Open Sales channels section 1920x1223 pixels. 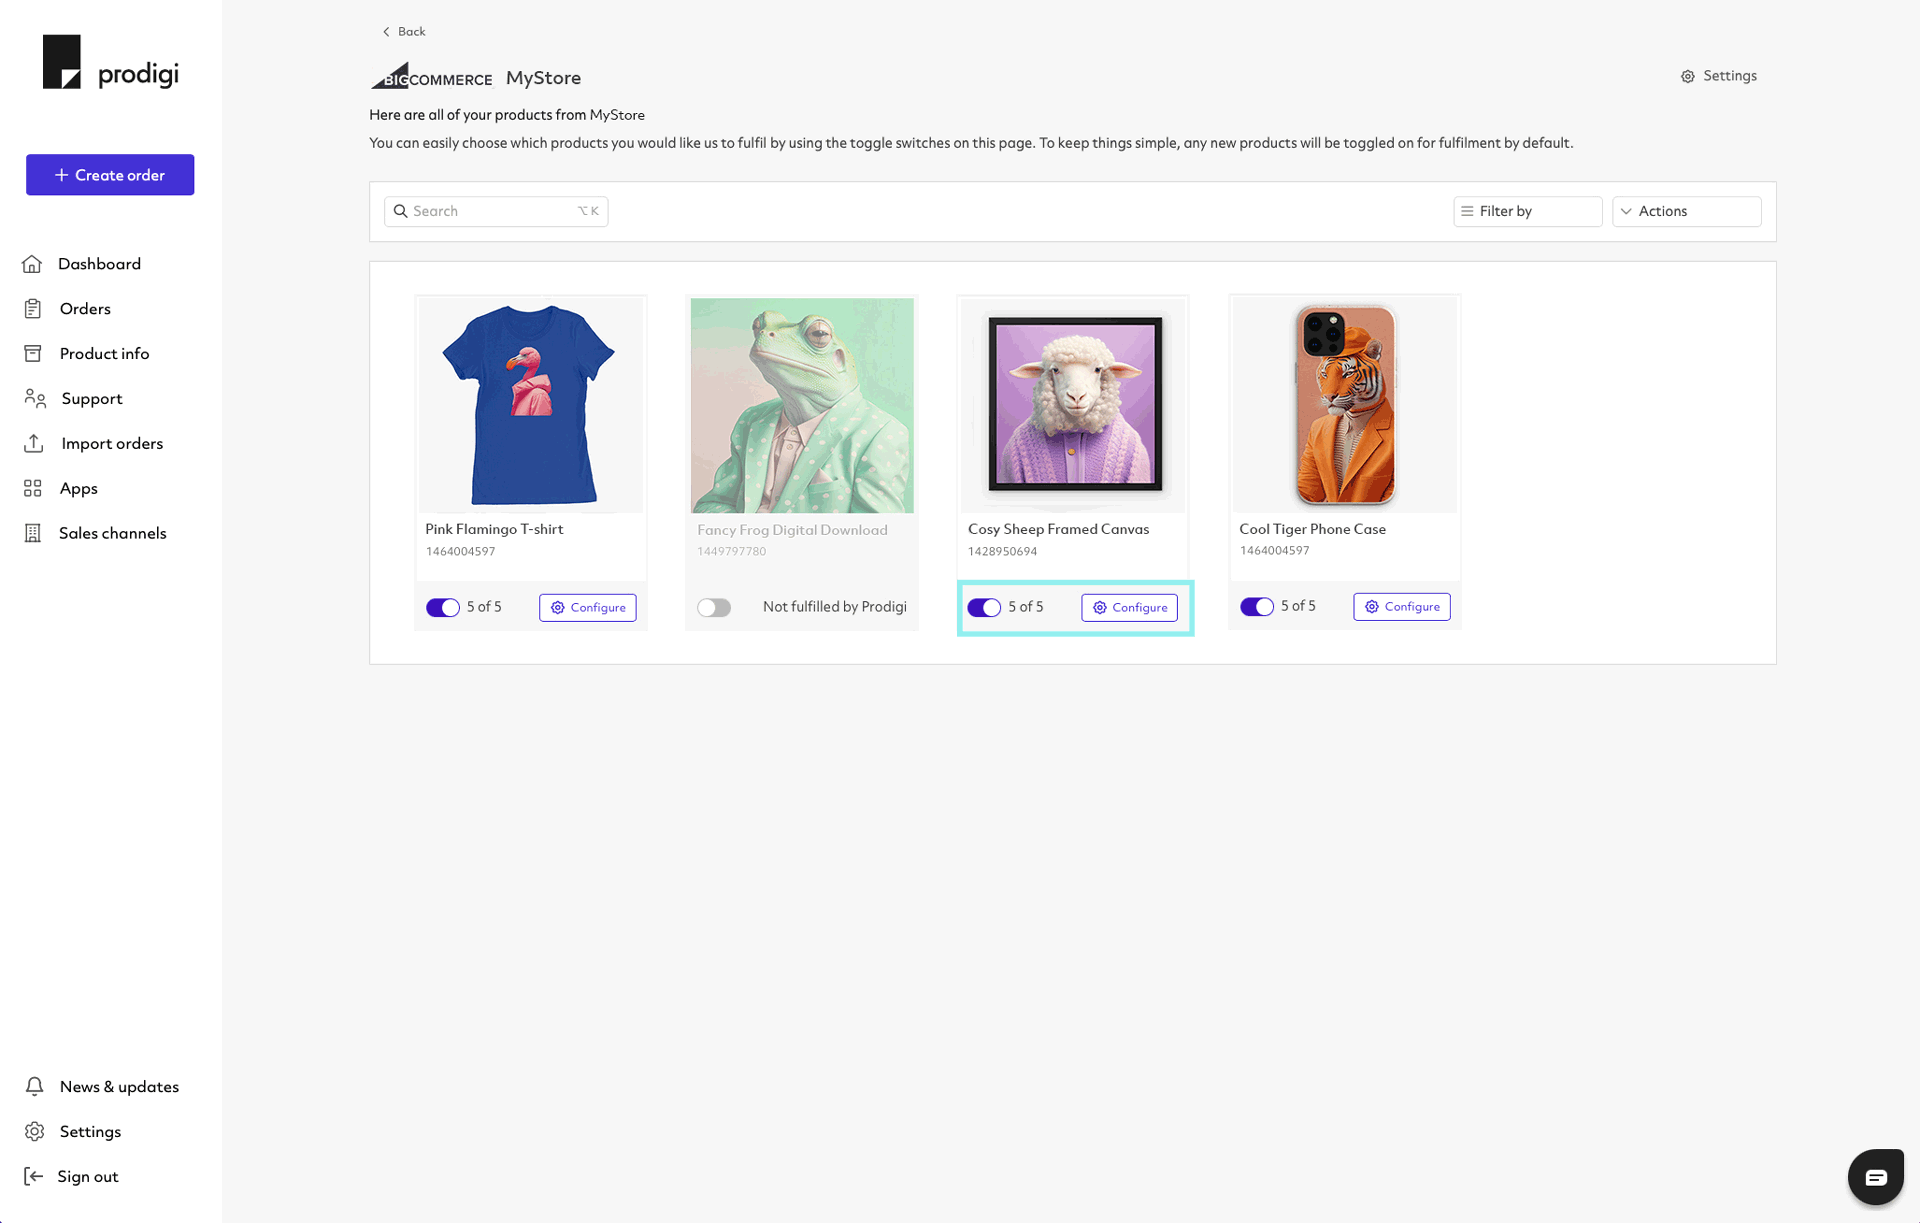click(x=112, y=533)
